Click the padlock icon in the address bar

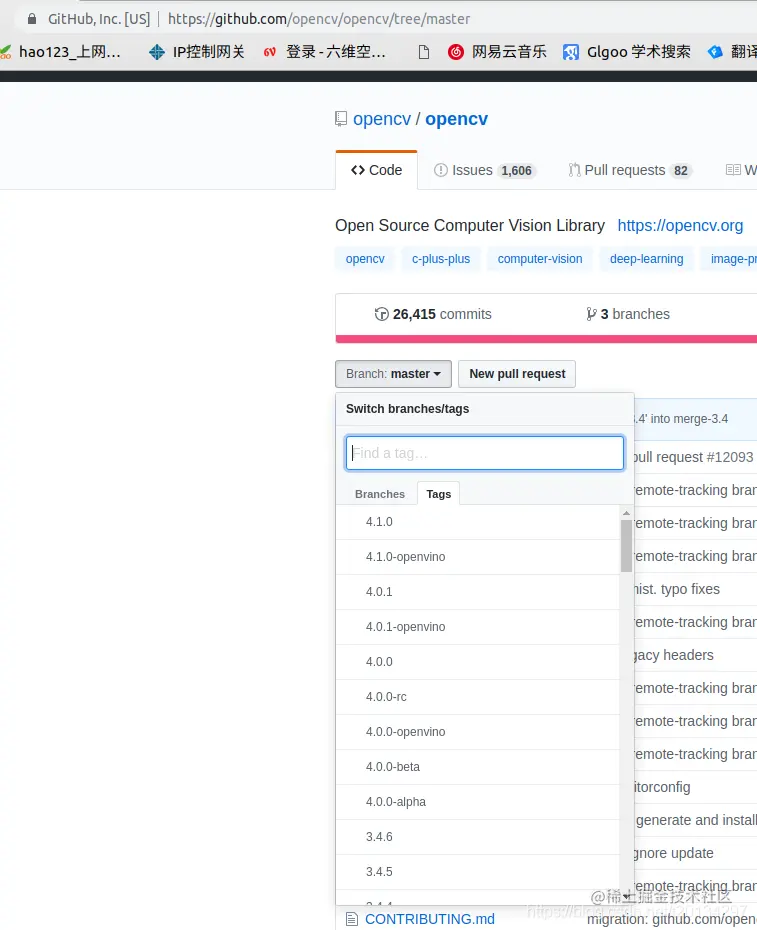pyautogui.click(x=32, y=19)
